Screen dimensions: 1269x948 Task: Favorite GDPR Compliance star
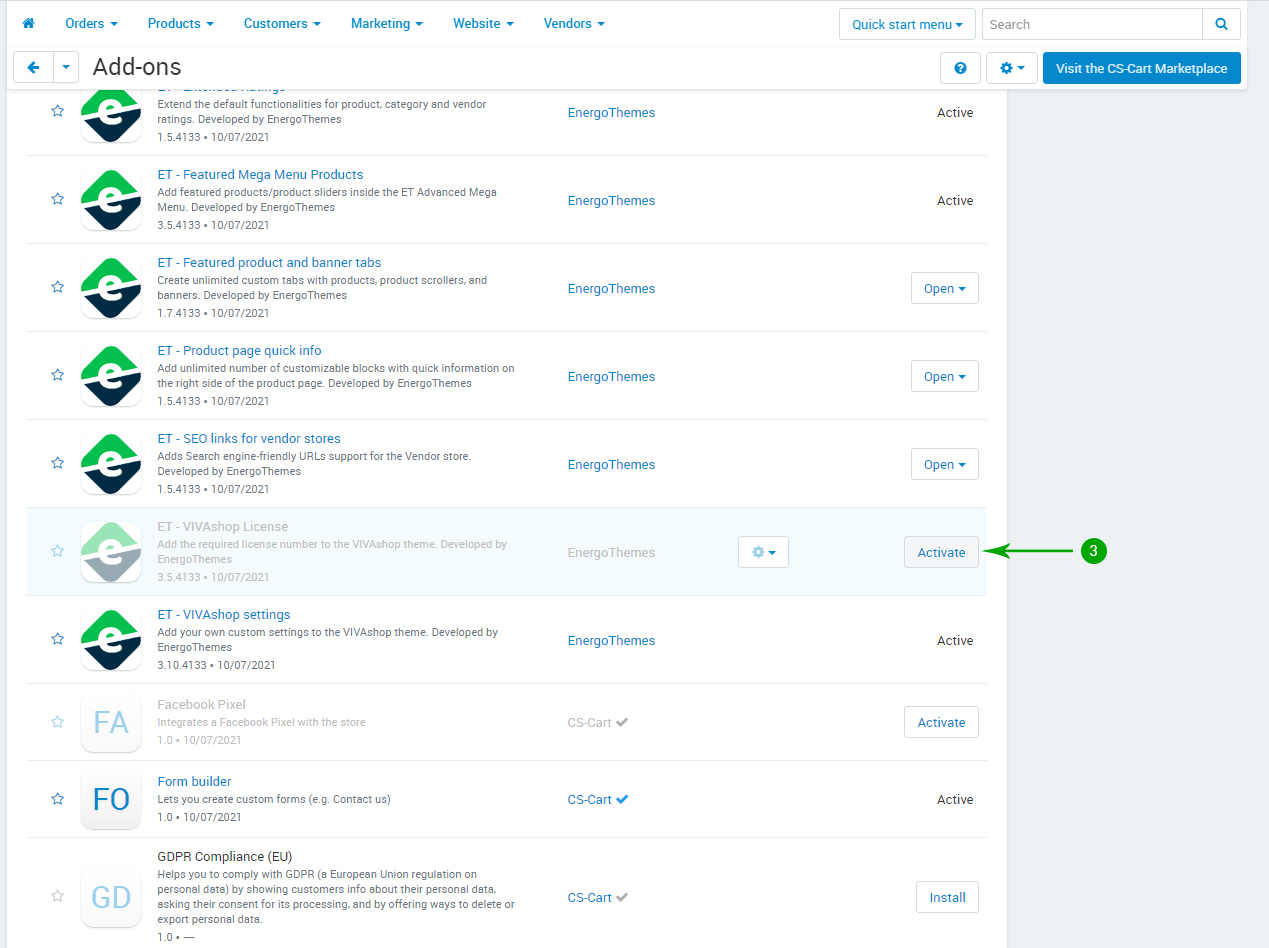click(57, 896)
